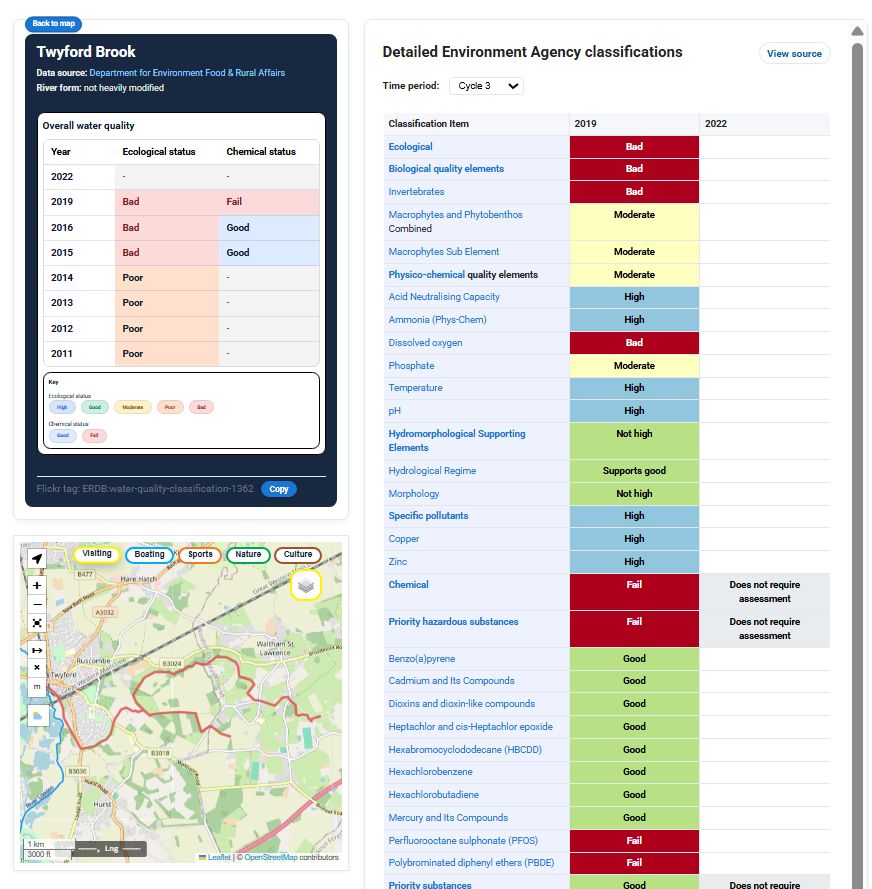Select the Poor ecological status key swatch
872x889 pixels.
pyautogui.click(x=170, y=407)
